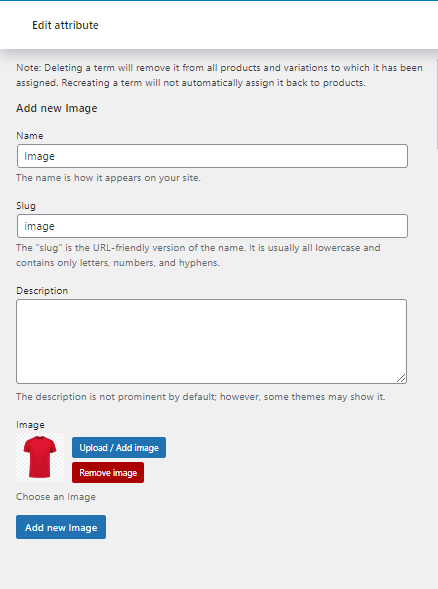This screenshot has width=438, height=589.
Task: Focus the Name input containing "Image"
Action: [x=212, y=156]
